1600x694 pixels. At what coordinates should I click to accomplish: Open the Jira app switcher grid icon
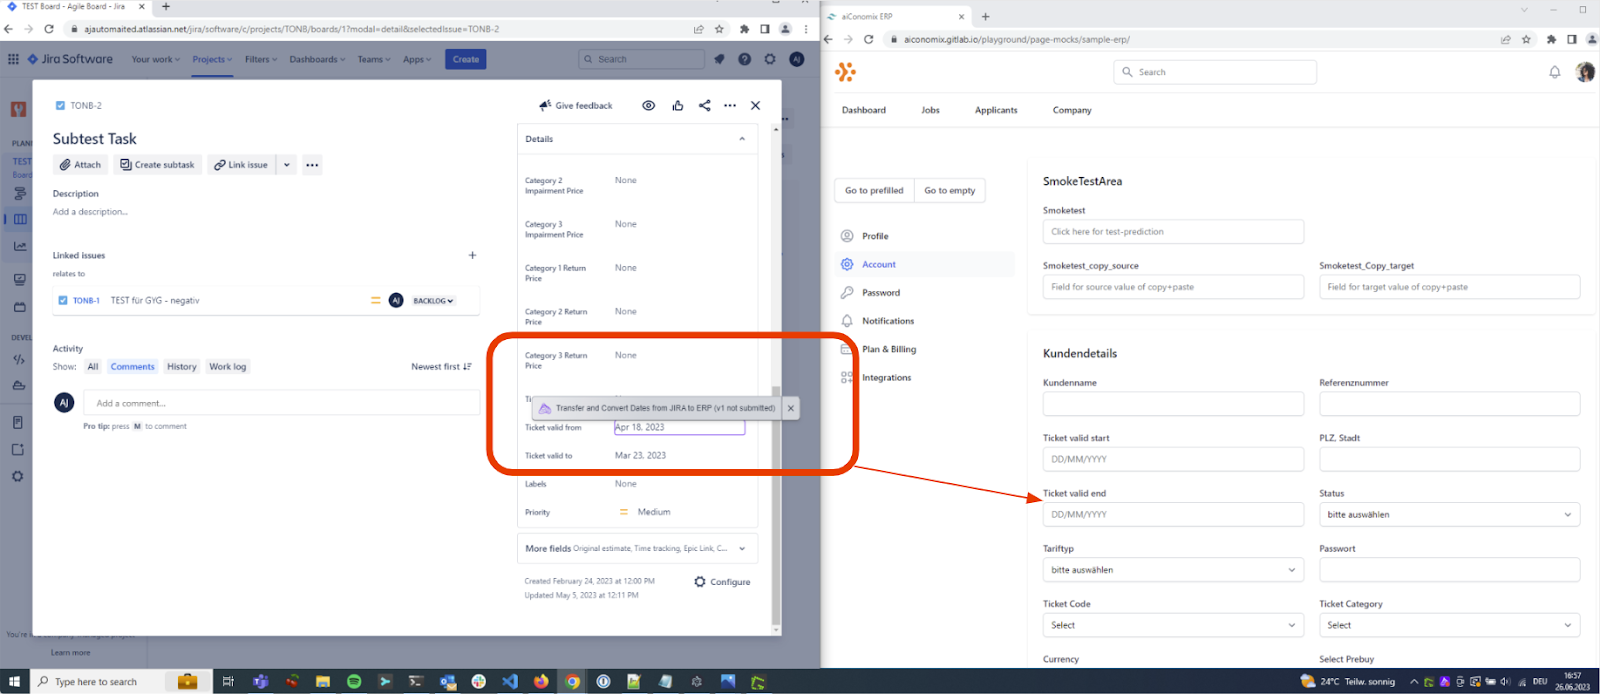(13, 59)
